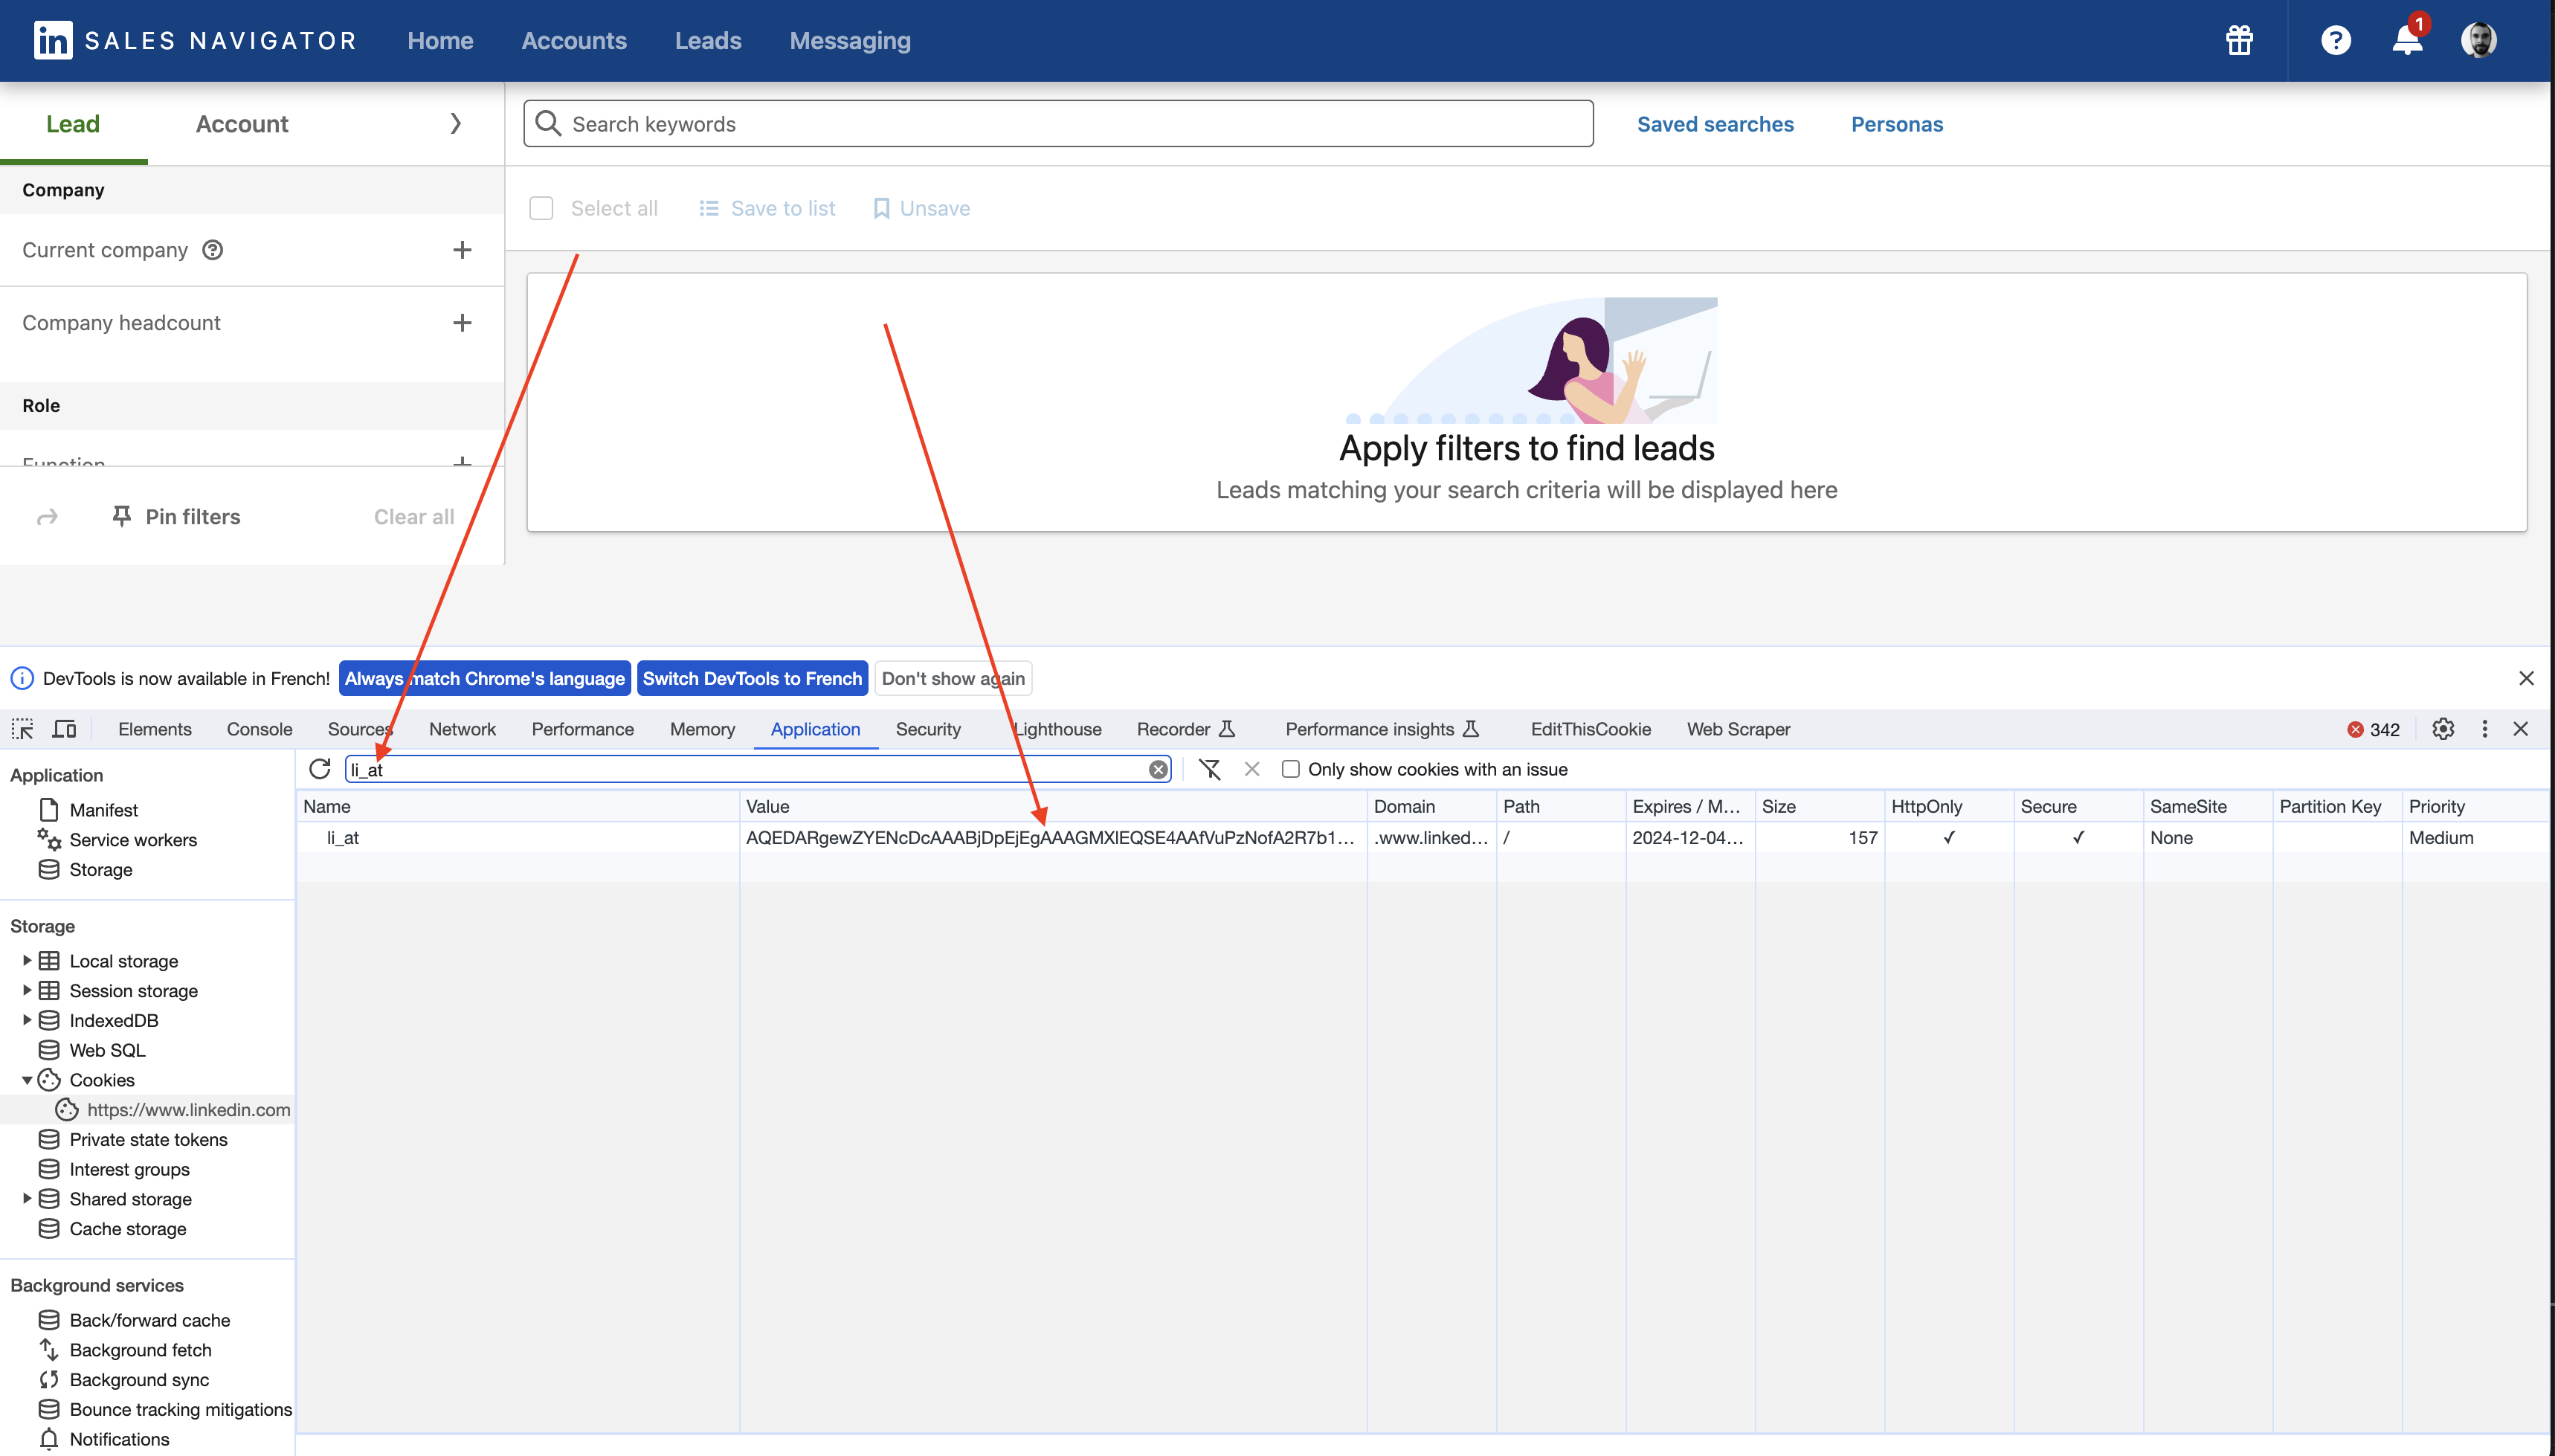Sort cookies by Expires column header
This screenshot has width=2555, height=1456.
point(1689,806)
